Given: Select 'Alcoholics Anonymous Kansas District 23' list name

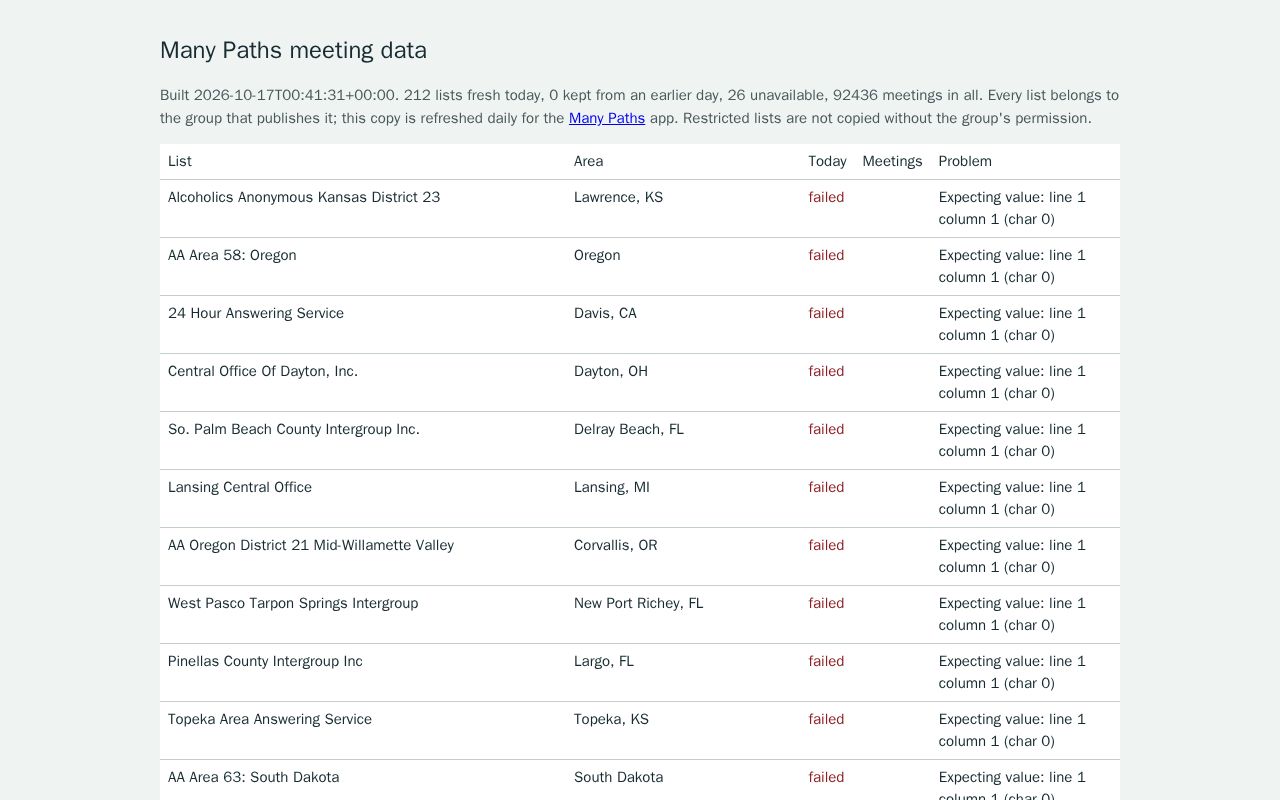Looking at the screenshot, I should point(304,197).
